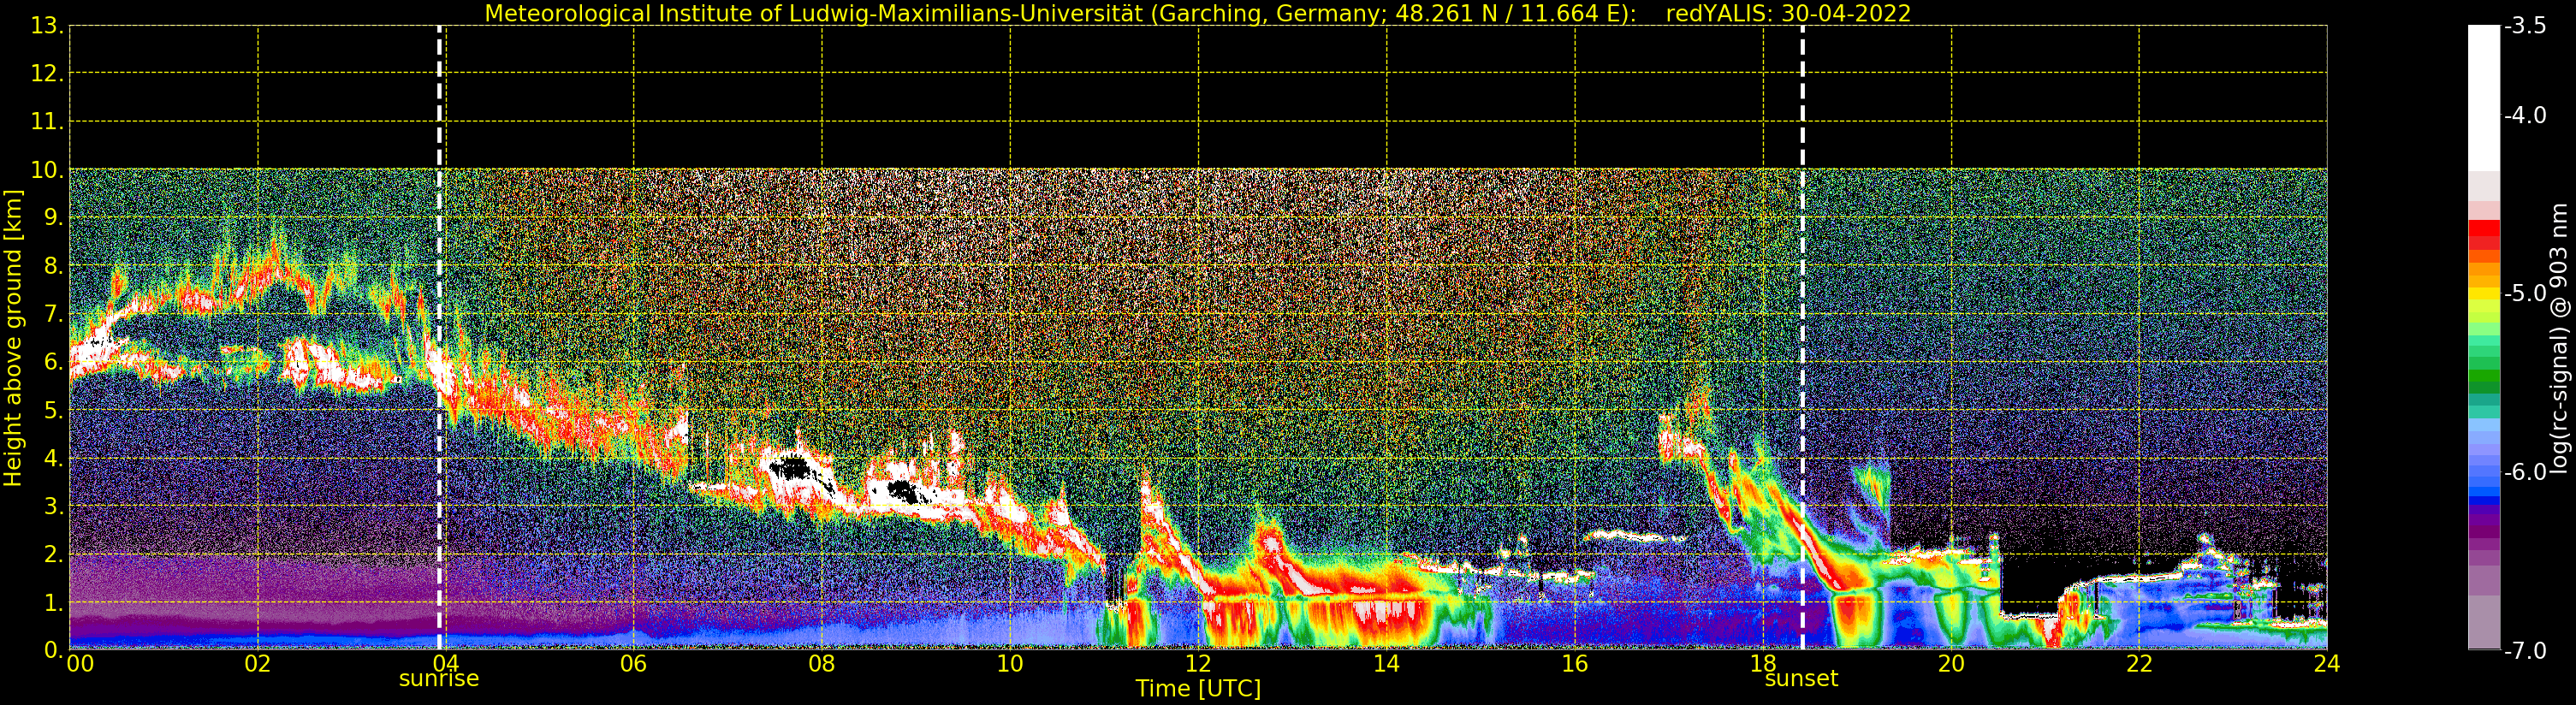Click the time axis tick '00'
This screenshot has height=705, width=2576.
80,664
